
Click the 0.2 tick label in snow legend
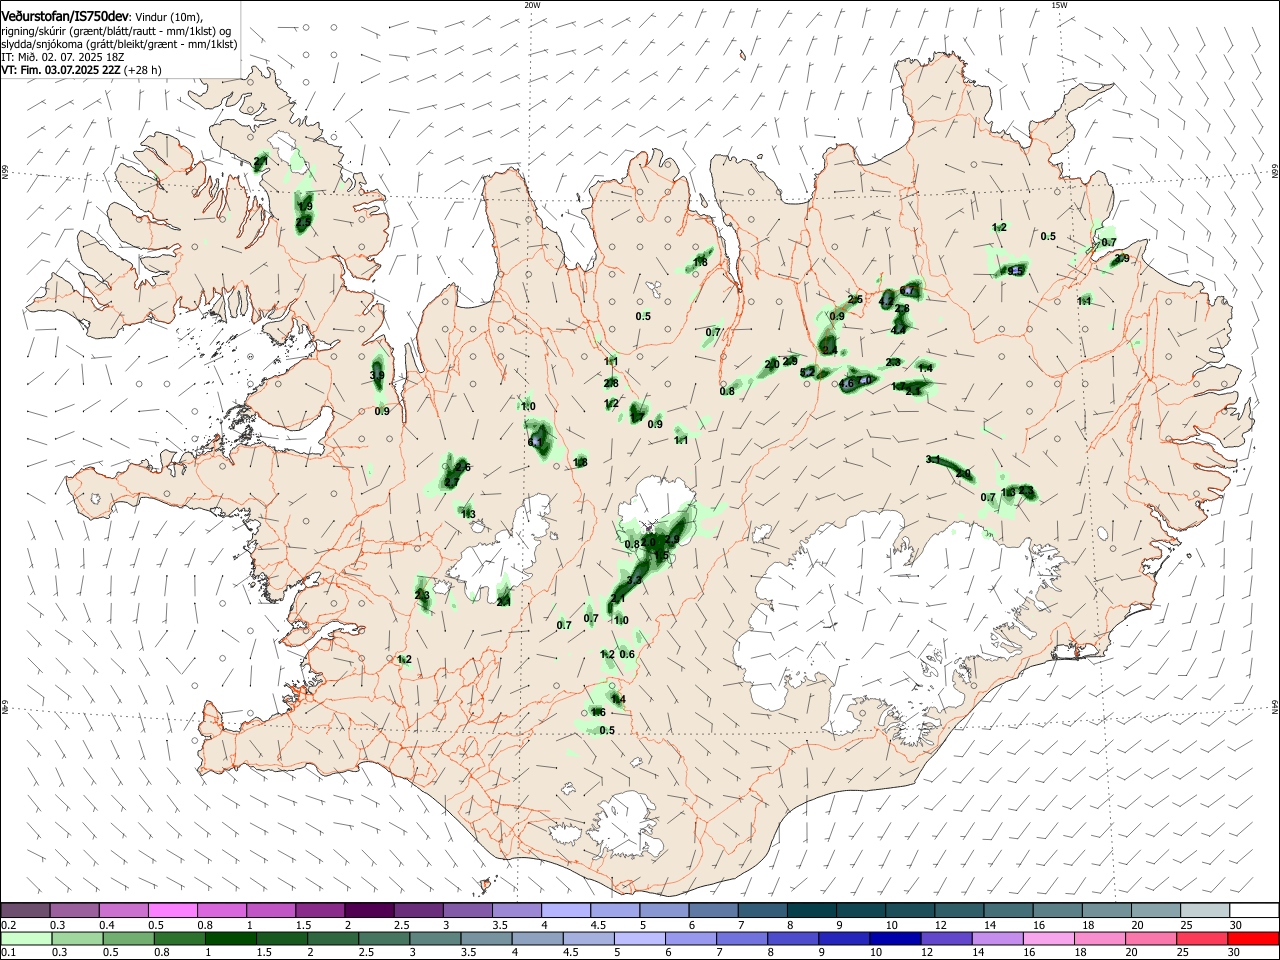tap(8, 925)
